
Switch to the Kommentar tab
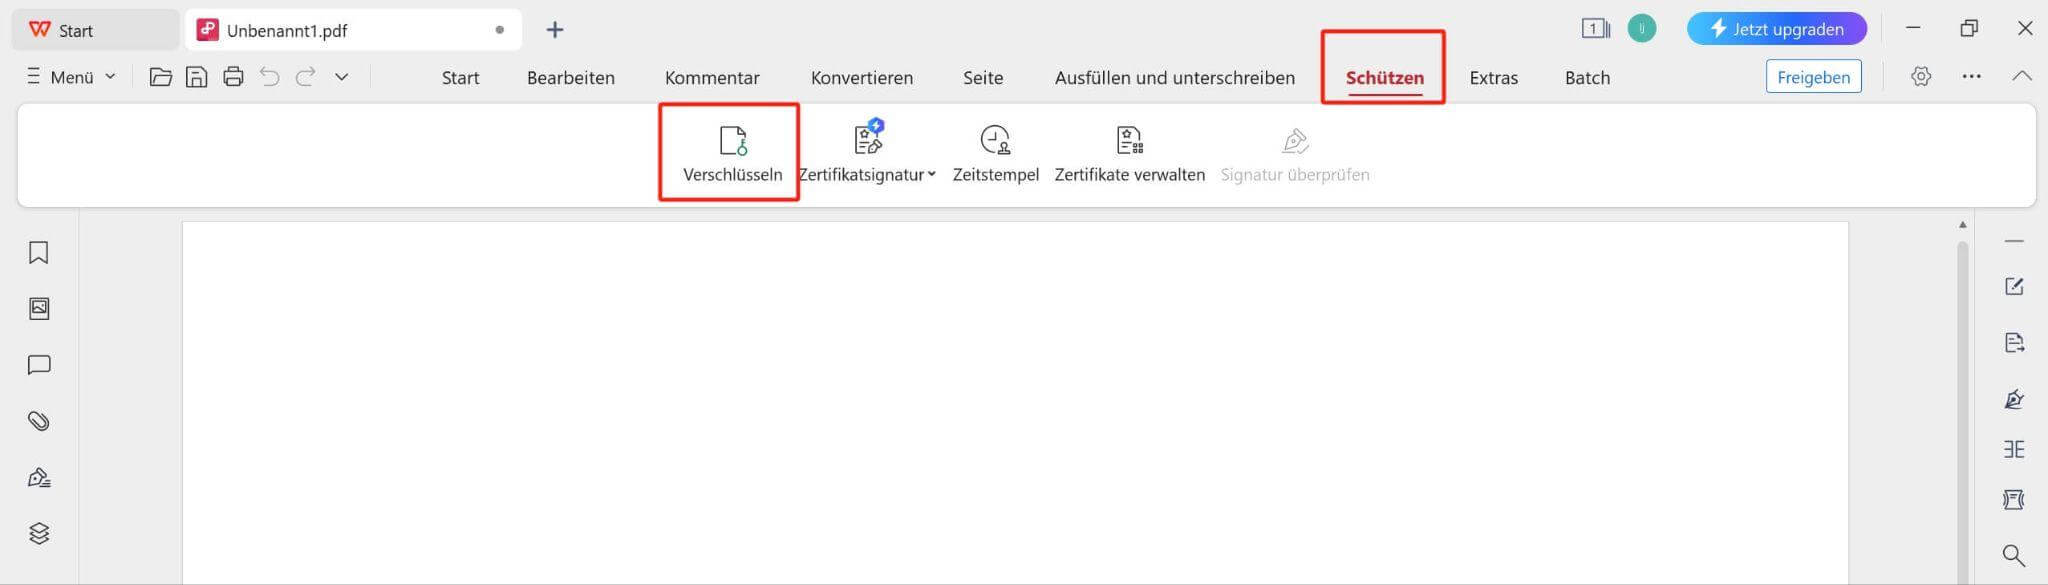point(712,78)
